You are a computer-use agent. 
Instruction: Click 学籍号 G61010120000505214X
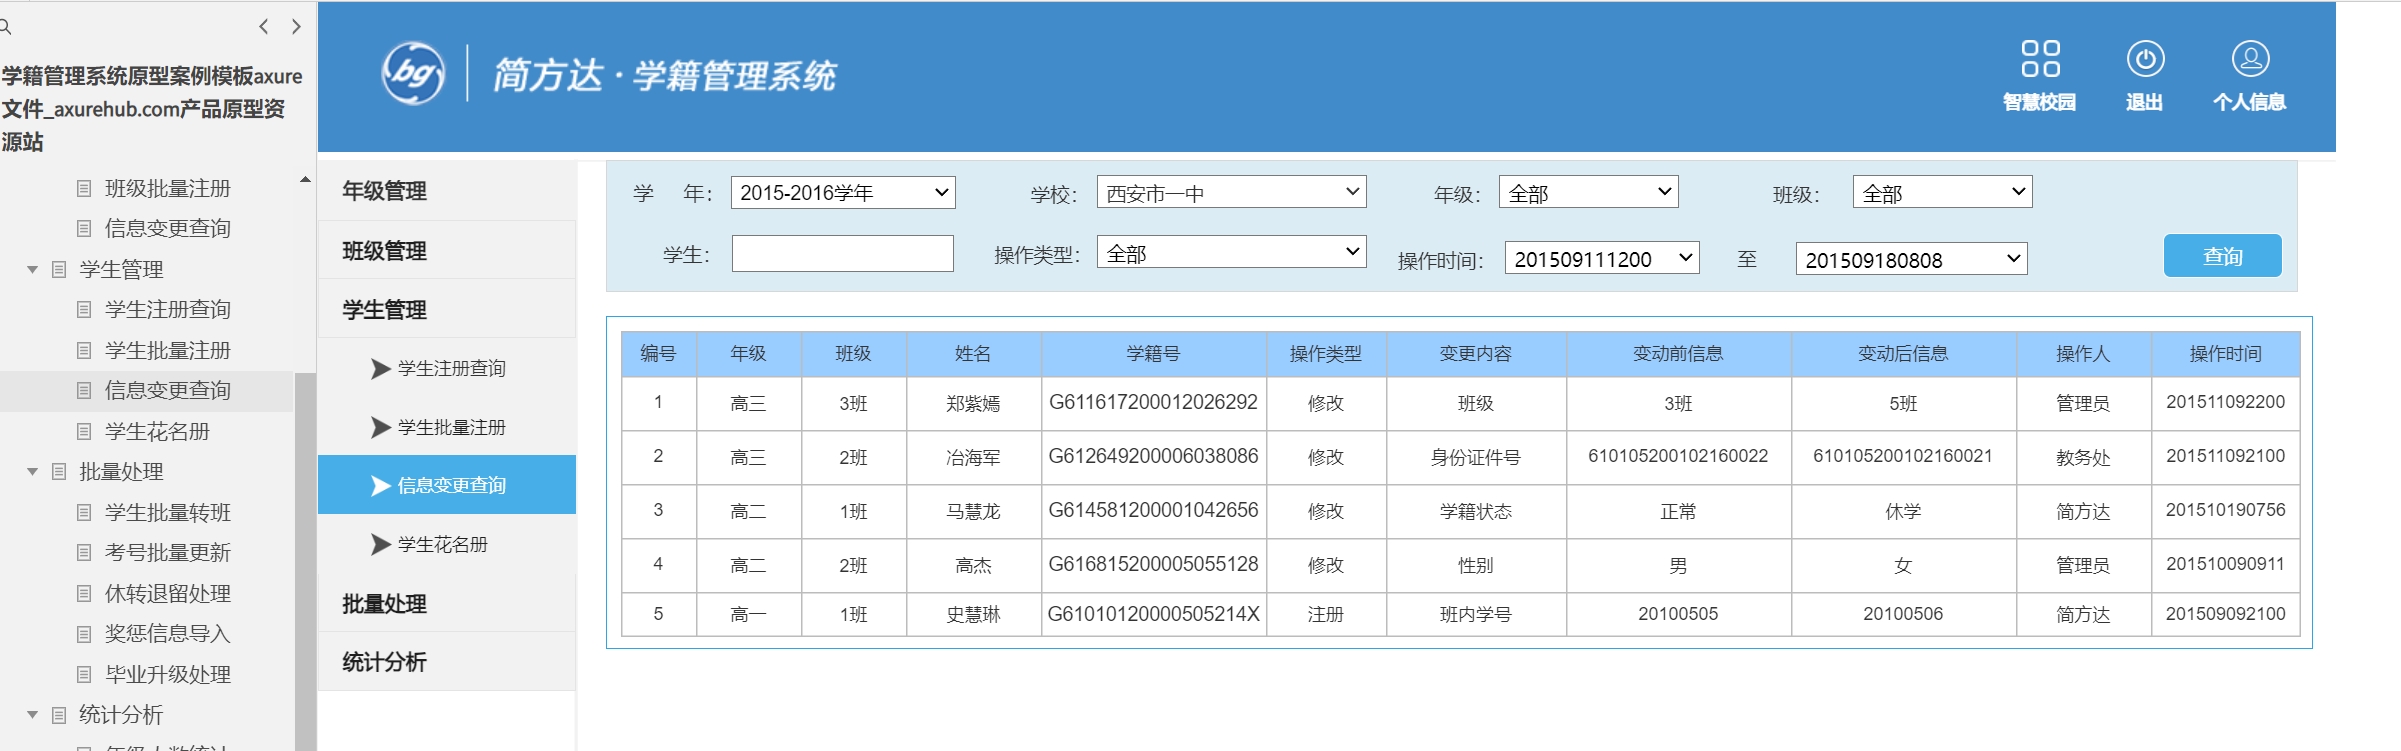(x=1153, y=614)
